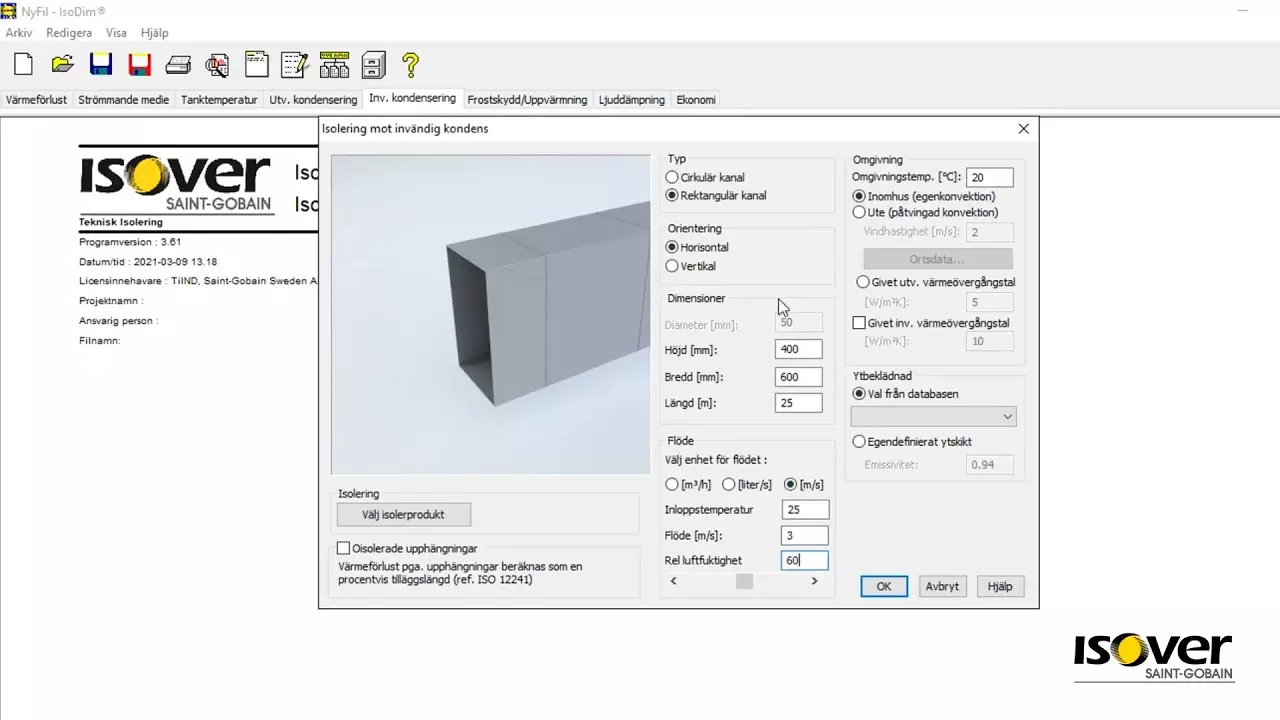Create a new file with the blank page icon
Image resolution: width=1280 pixels, height=720 pixels.
[x=23, y=65]
